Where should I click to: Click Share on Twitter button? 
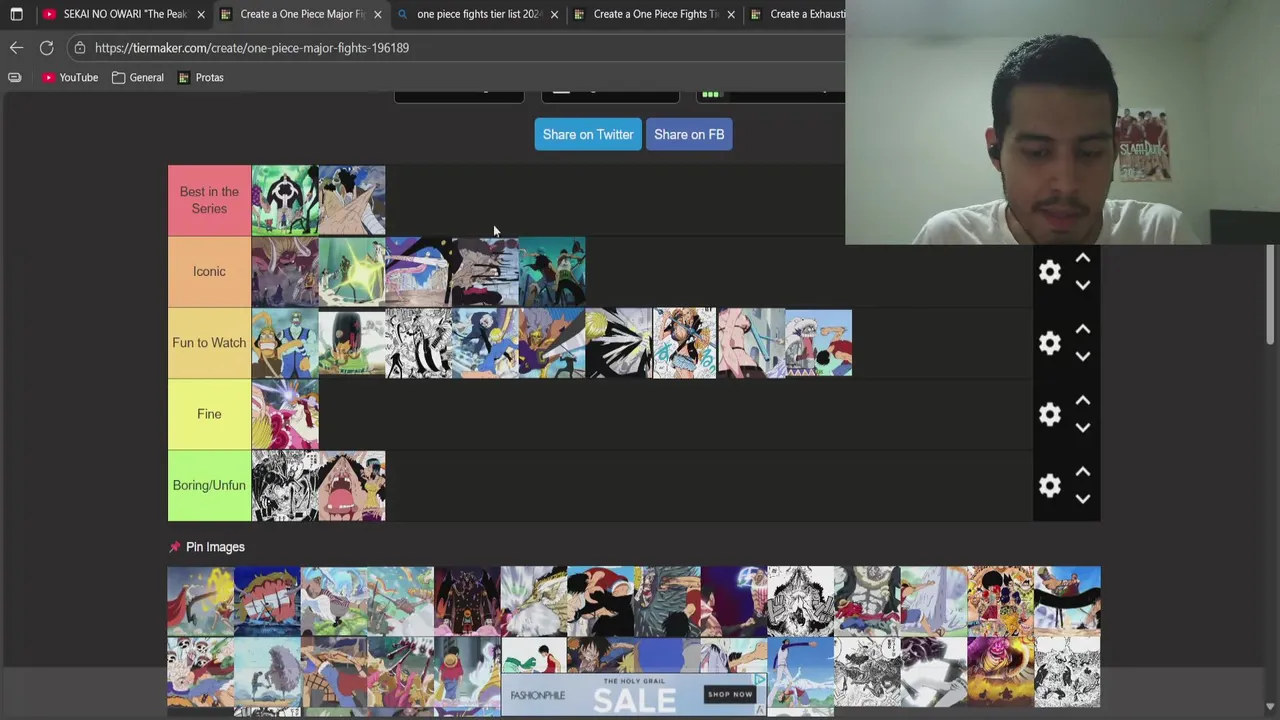588,134
